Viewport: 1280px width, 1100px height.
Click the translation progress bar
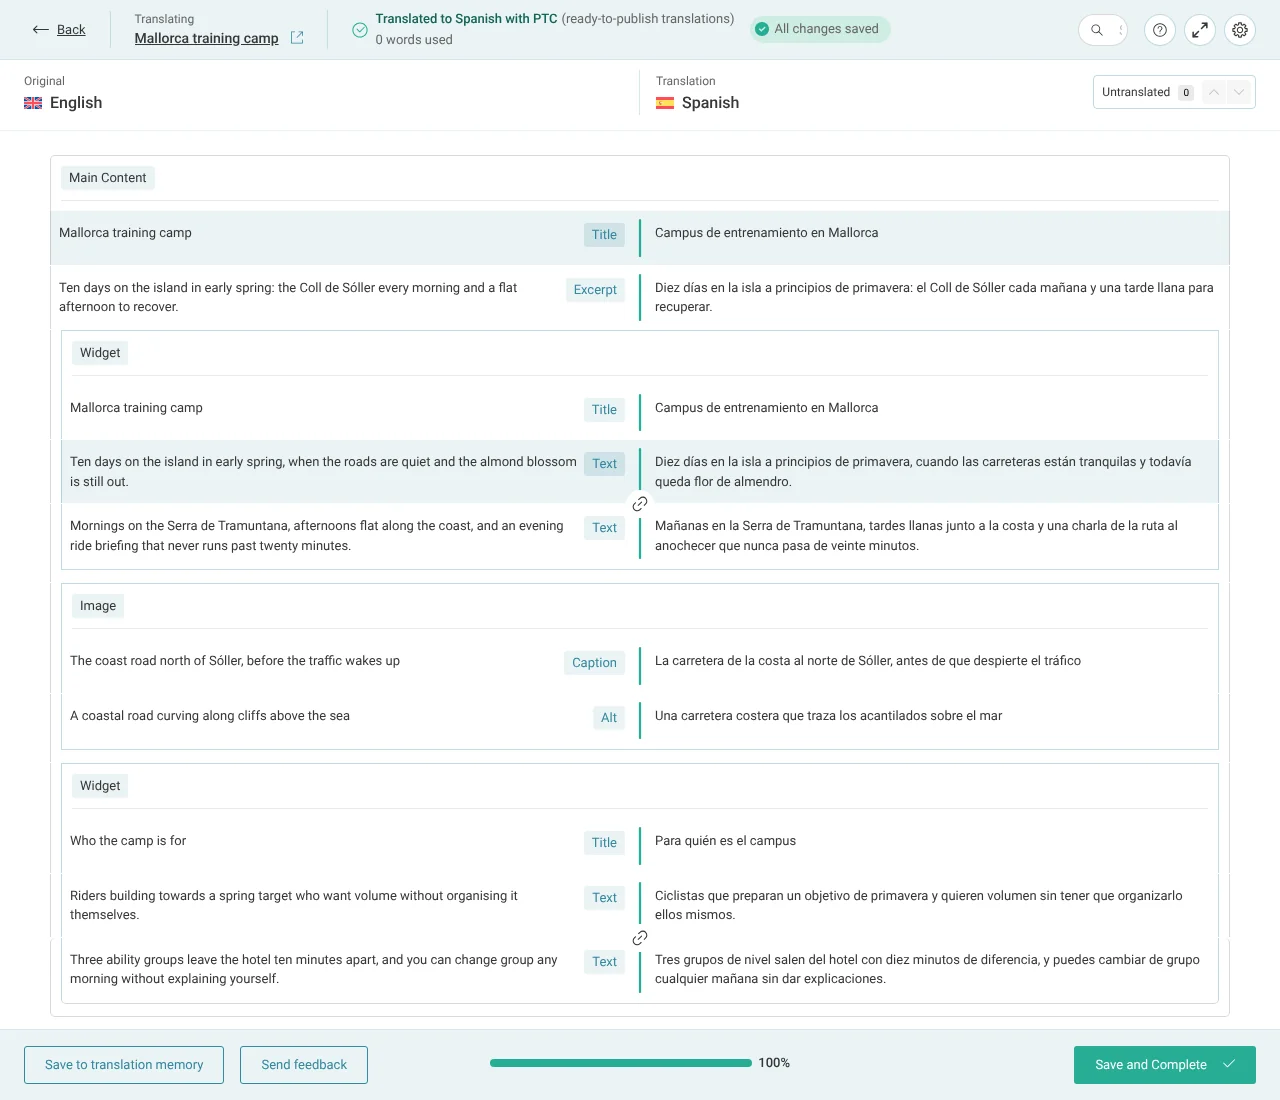(621, 1063)
